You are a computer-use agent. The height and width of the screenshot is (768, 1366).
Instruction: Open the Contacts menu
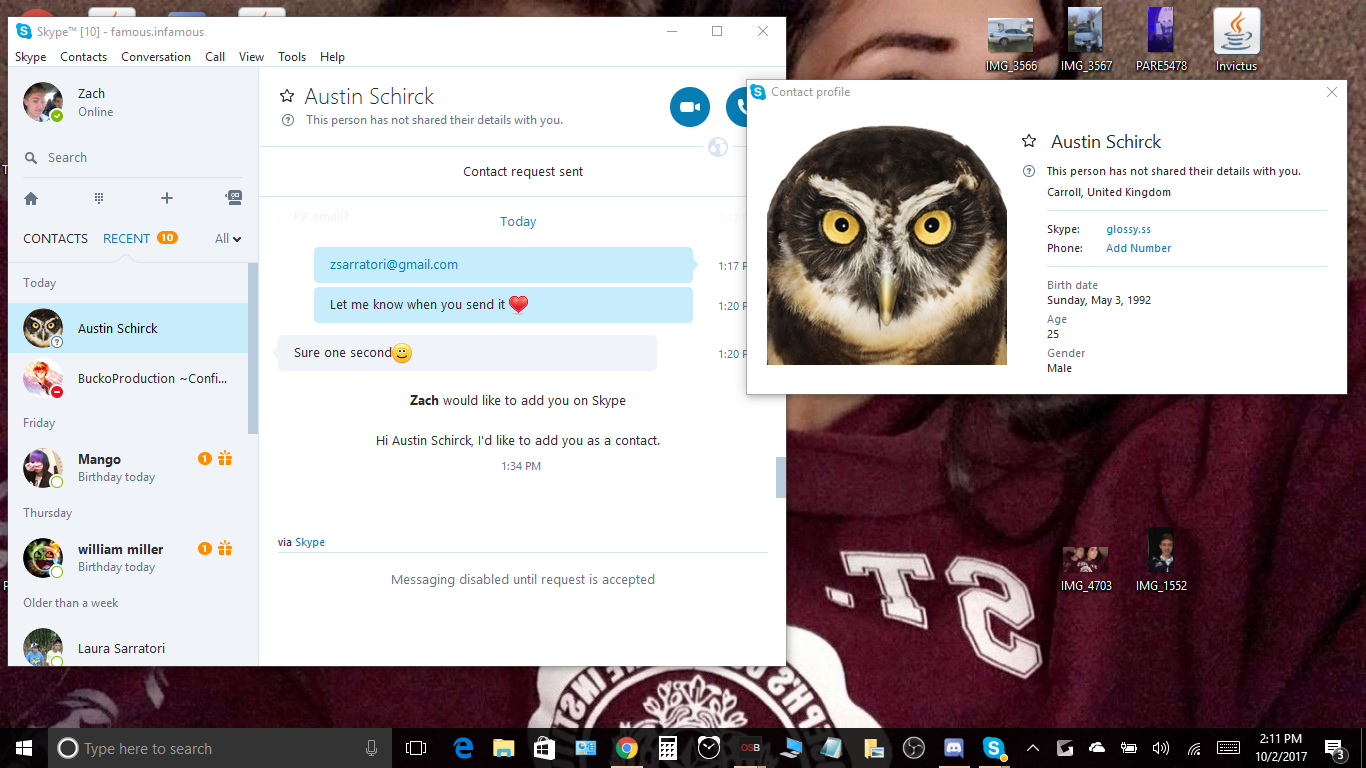pos(84,57)
